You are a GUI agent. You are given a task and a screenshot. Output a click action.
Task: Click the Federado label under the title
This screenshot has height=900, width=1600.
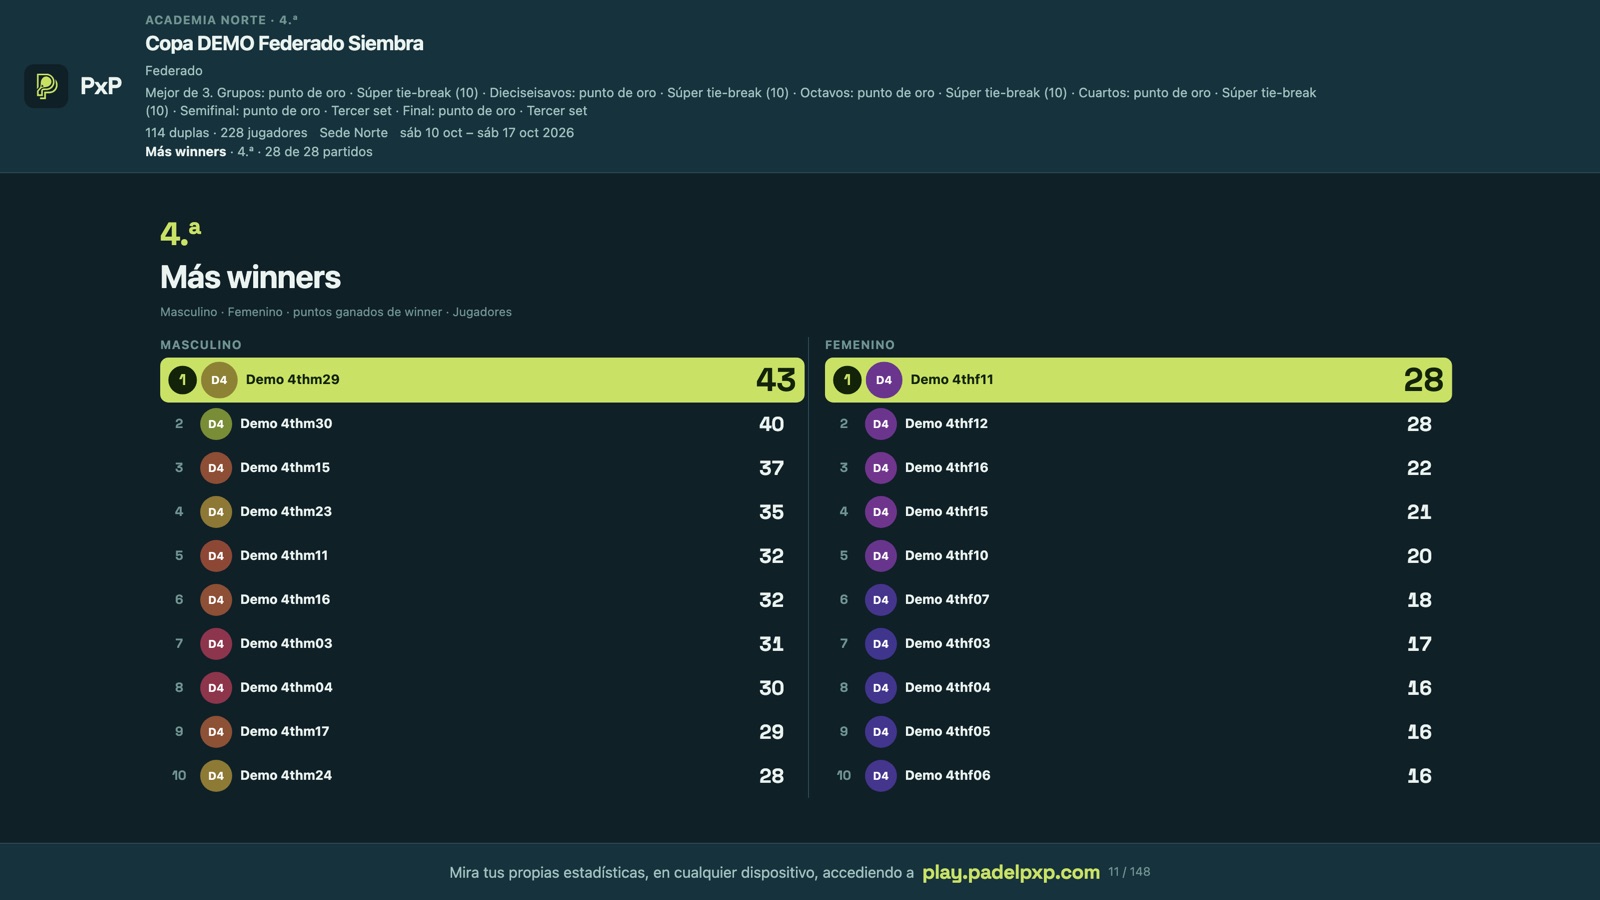tap(174, 71)
